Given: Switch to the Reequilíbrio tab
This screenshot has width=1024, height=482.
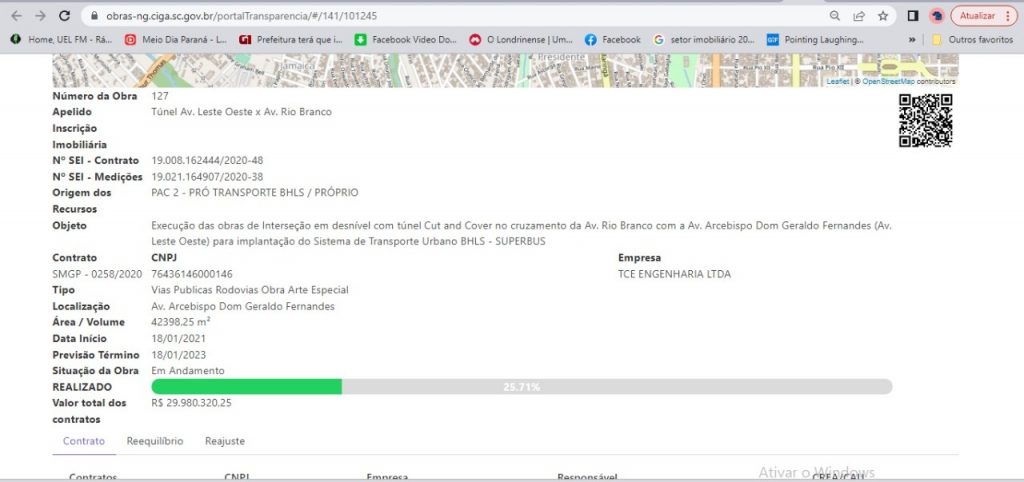Looking at the screenshot, I should pyautogui.click(x=155, y=441).
